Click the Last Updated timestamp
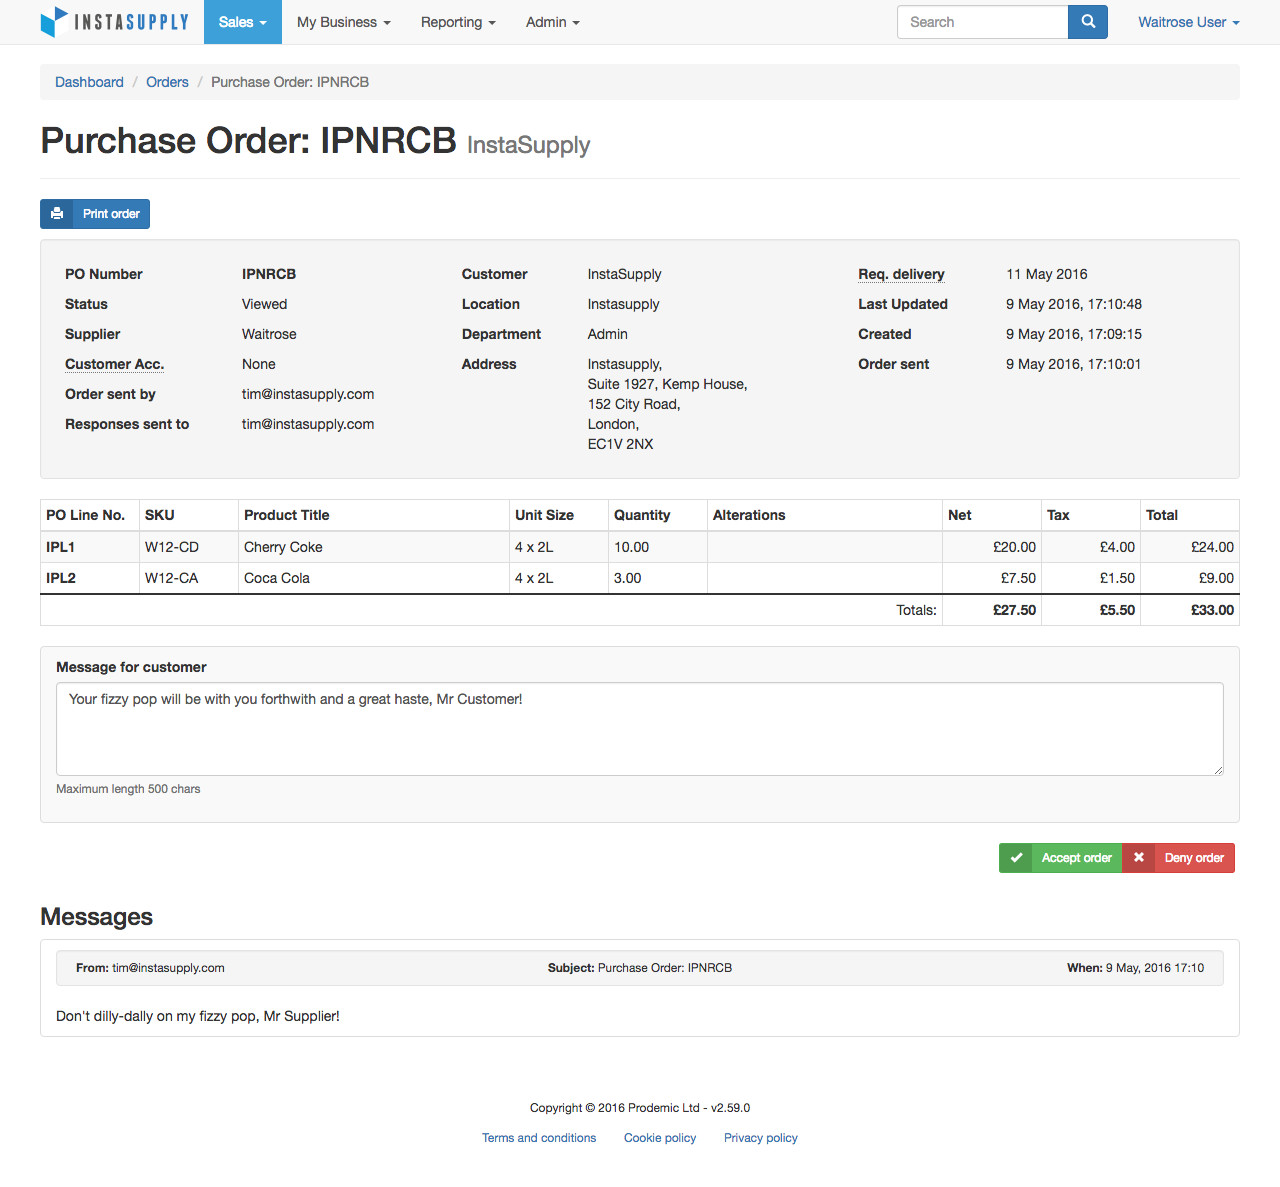This screenshot has height=1187, width=1280. [x=1074, y=304]
